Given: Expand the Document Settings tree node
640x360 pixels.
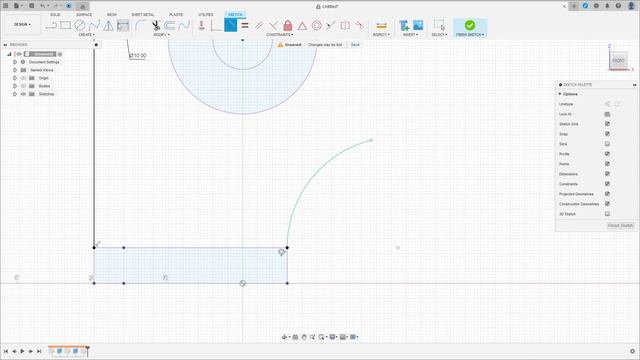Looking at the screenshot, I should tap(15, 62).
